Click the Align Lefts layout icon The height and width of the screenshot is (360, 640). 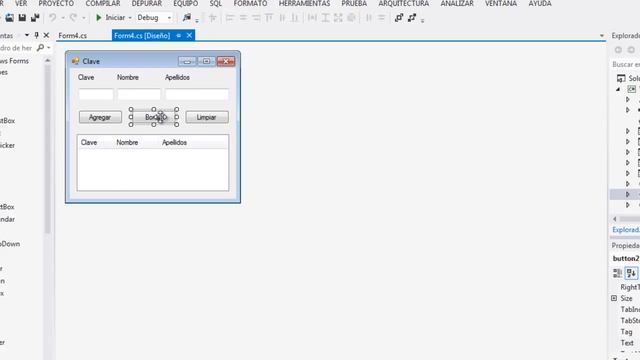[x=230, y=18]
